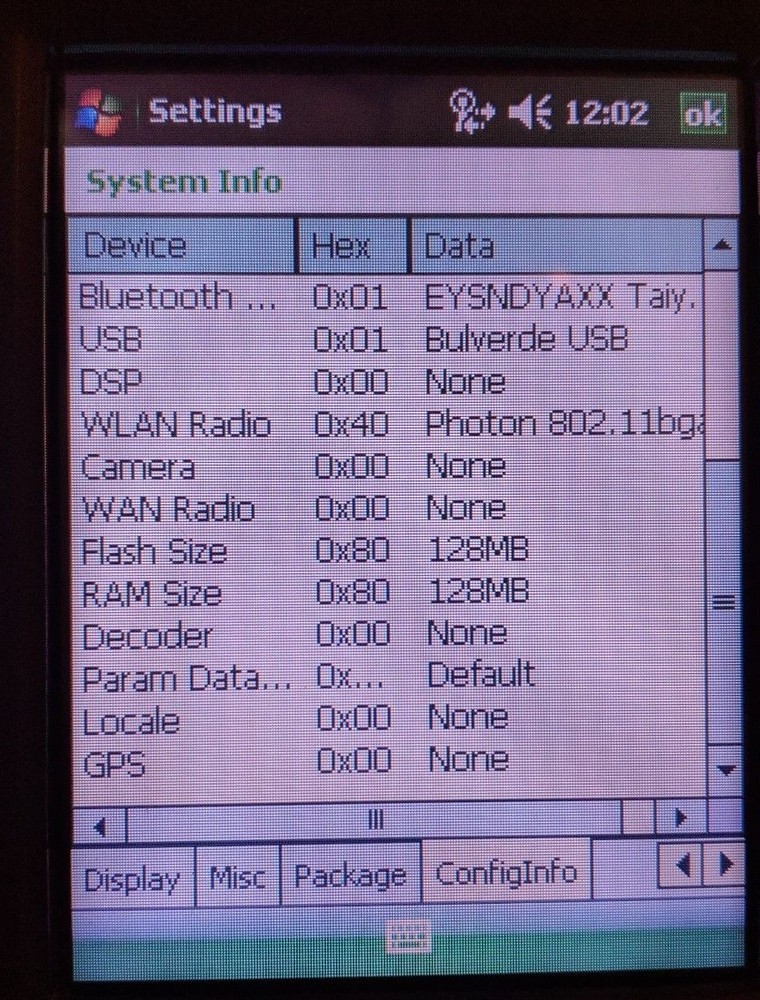Click the System Info heading
Screen dimensions: 760x1000
point(184,182)
